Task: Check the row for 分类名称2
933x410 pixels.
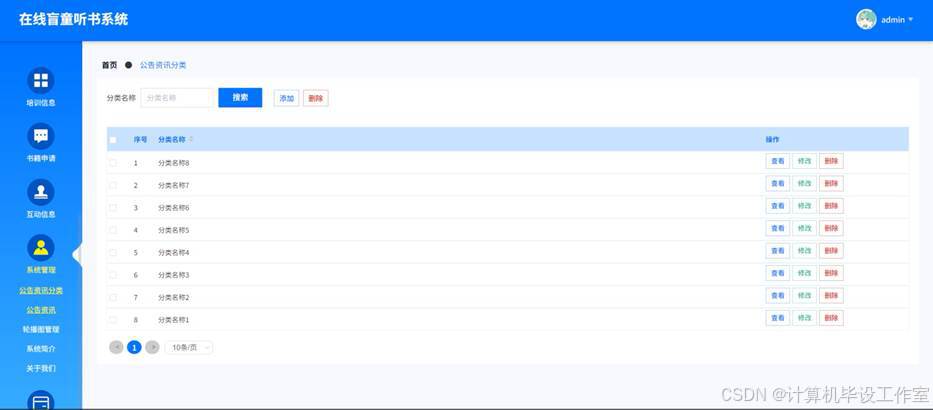Action: point(113,297)
